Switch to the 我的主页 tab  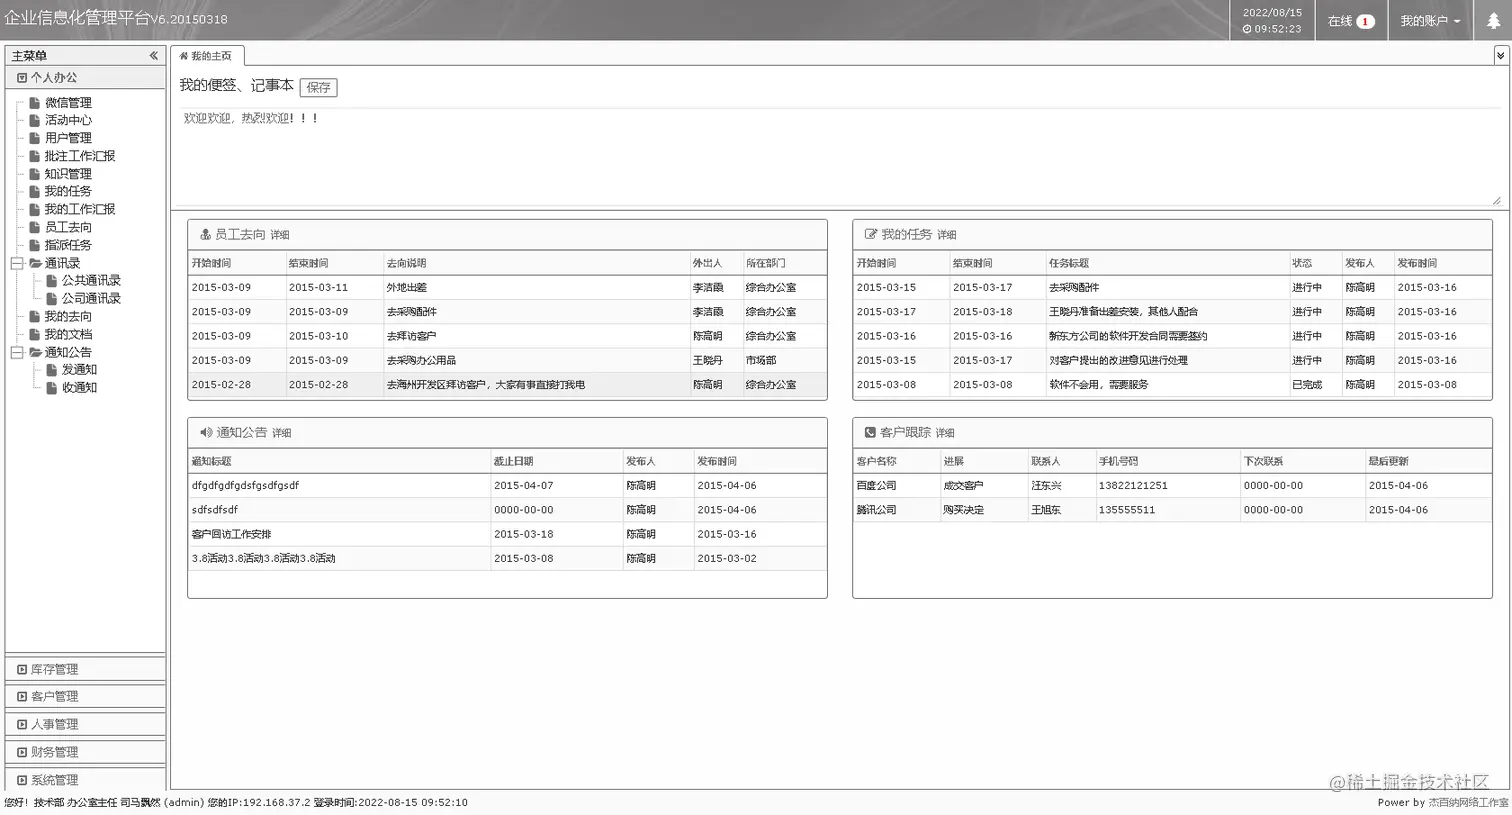pos(206,56)
